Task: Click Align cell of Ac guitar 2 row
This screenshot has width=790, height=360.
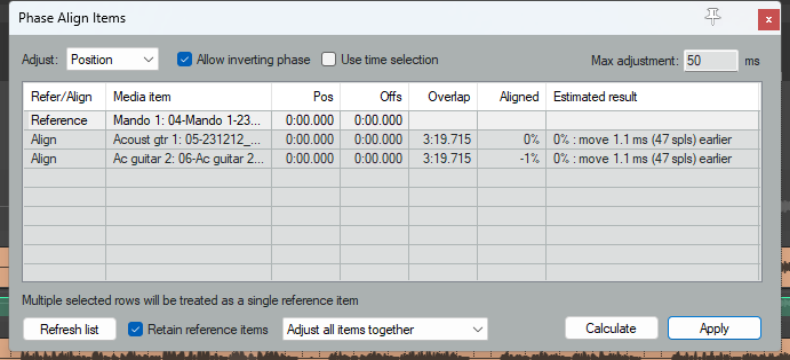Action: [x=64, y=159]
